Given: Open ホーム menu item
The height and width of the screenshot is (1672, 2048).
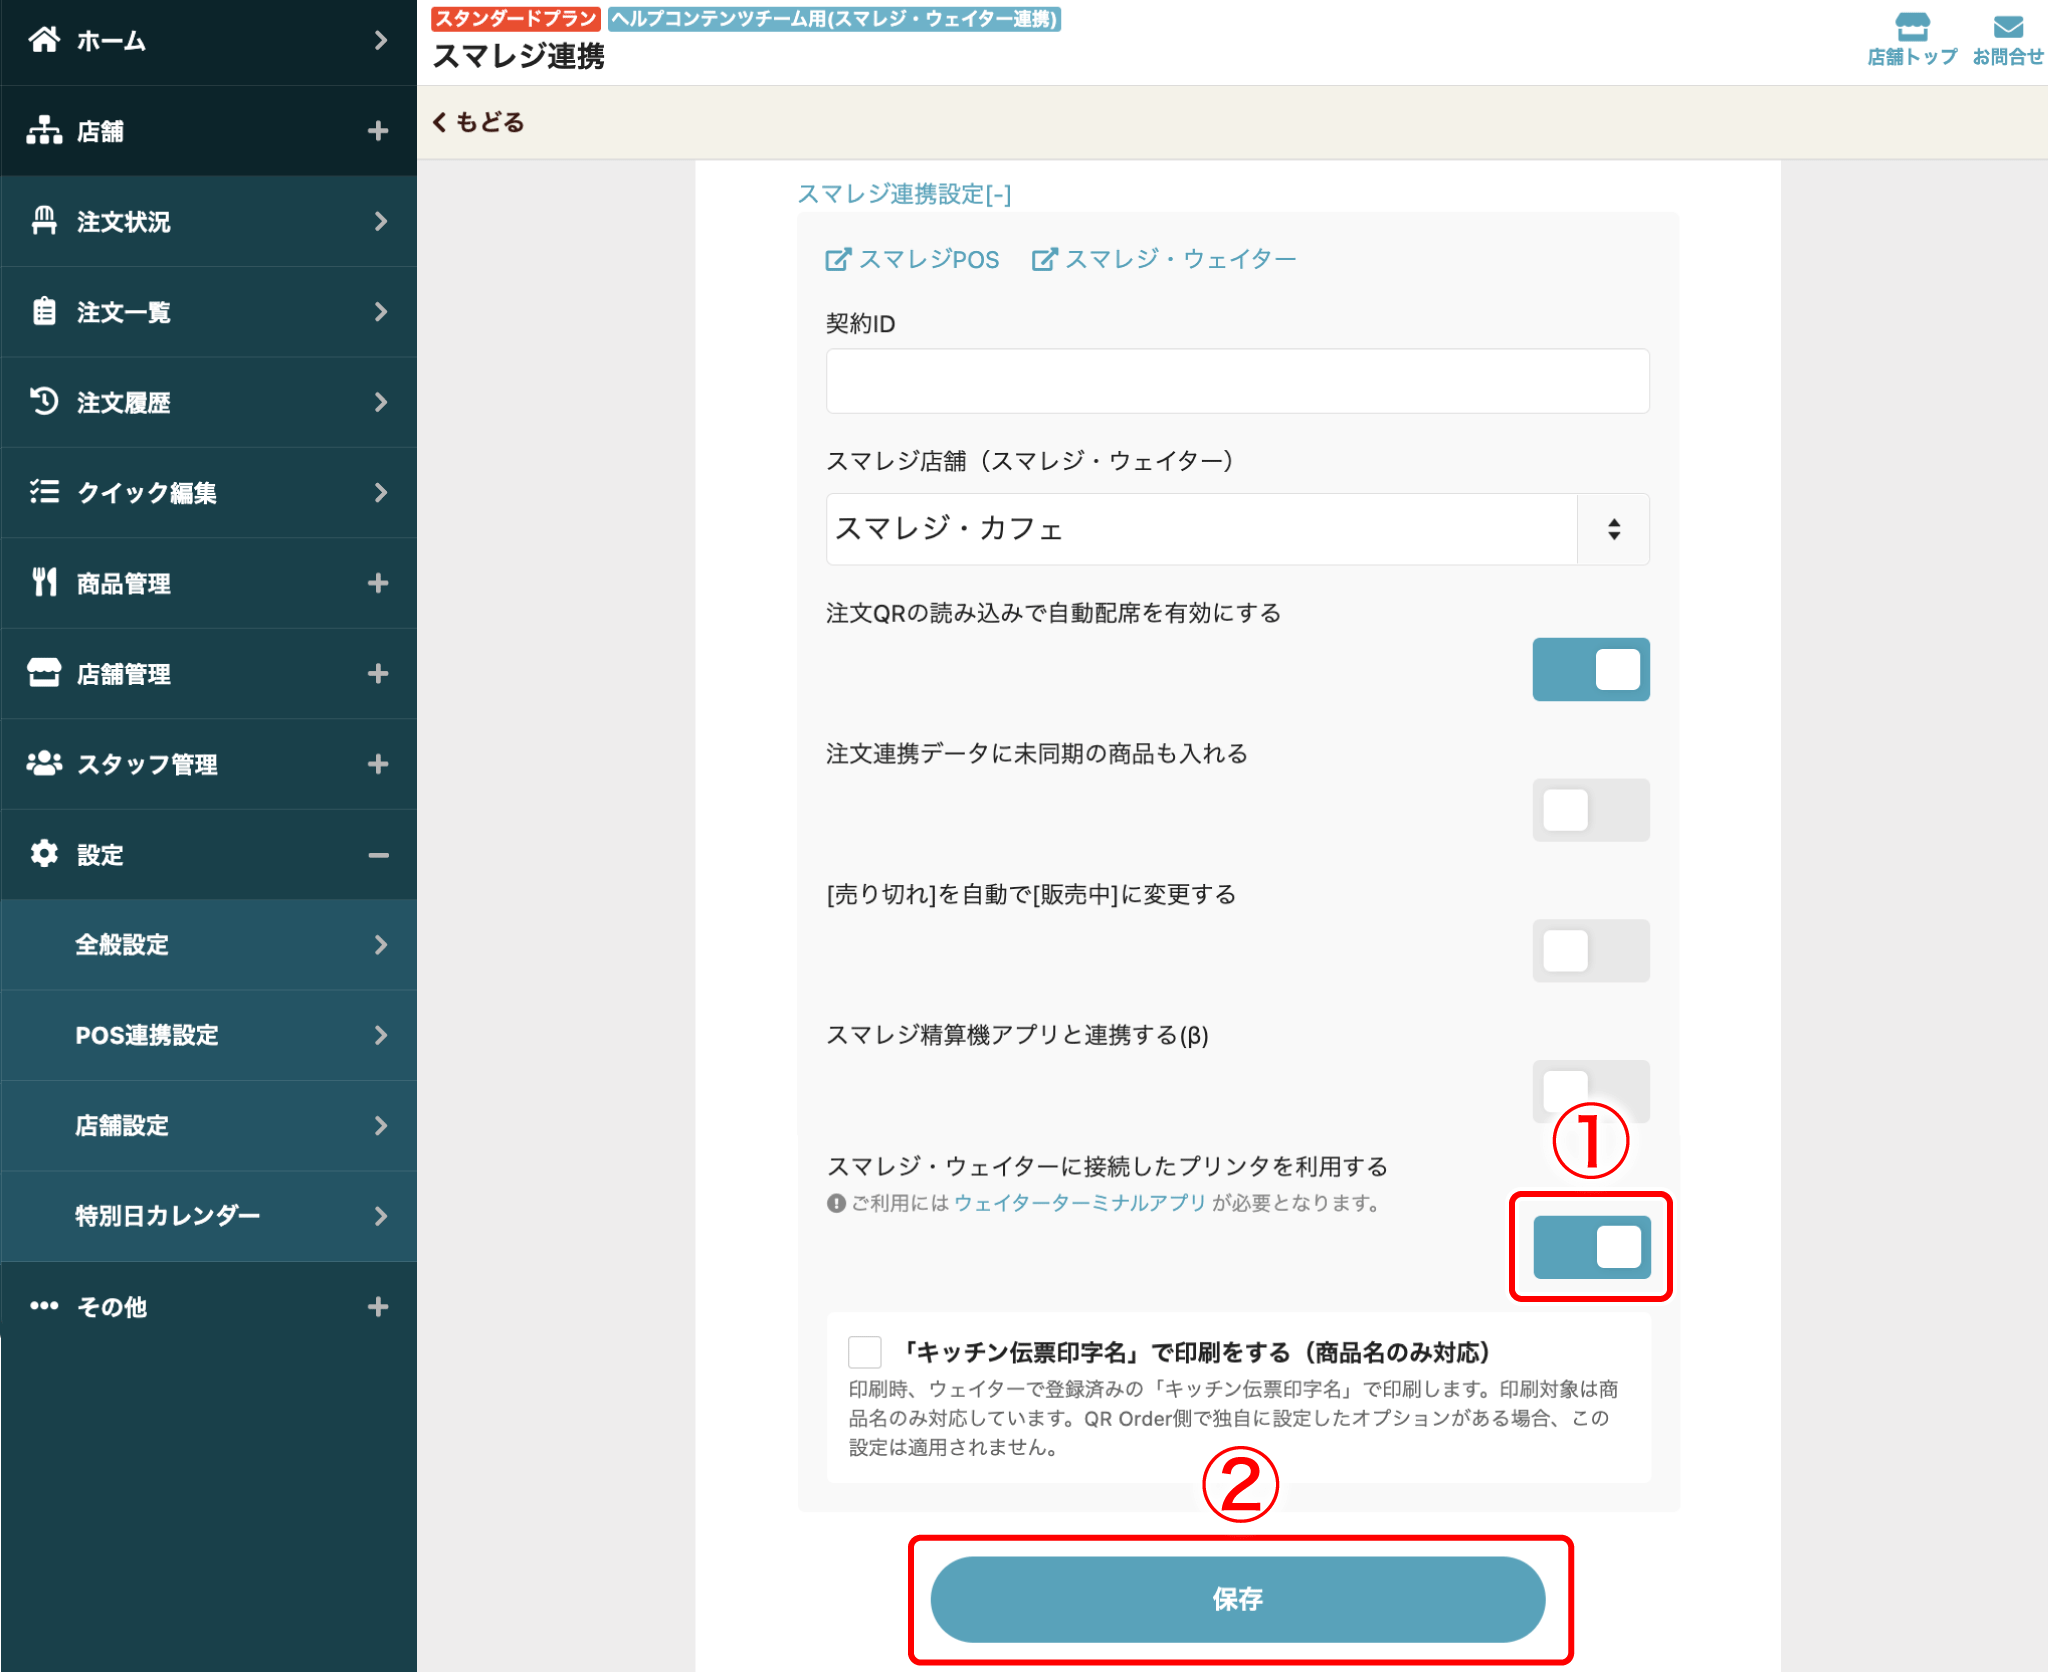Looking at the screenshot, I should (x=208, y=41).
